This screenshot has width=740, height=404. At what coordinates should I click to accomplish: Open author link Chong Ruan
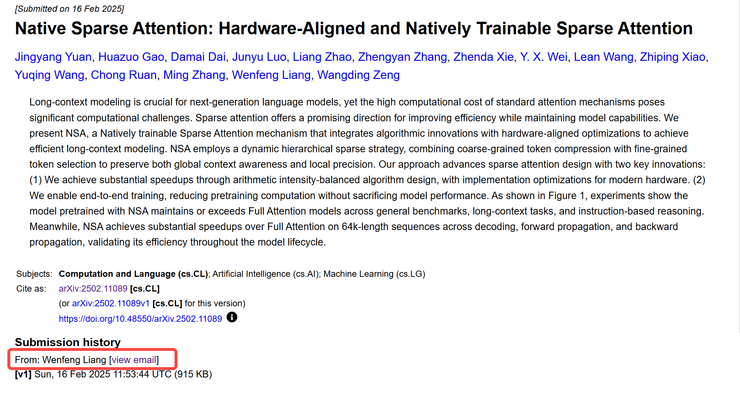tap(124, 75)
